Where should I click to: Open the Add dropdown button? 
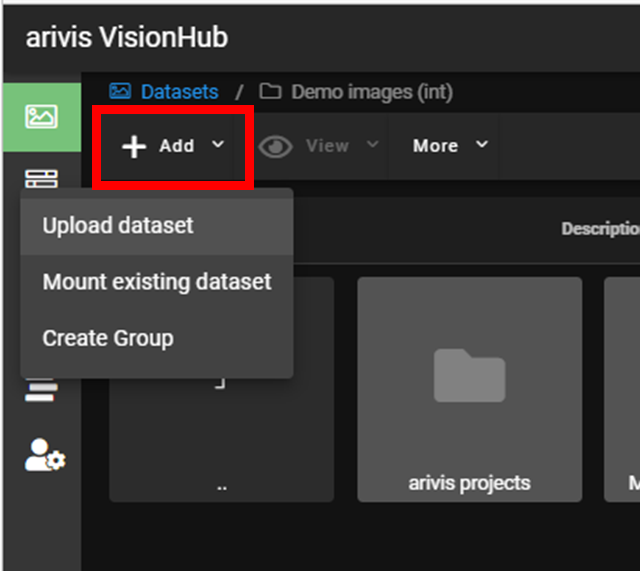click(x=173, y=146)
